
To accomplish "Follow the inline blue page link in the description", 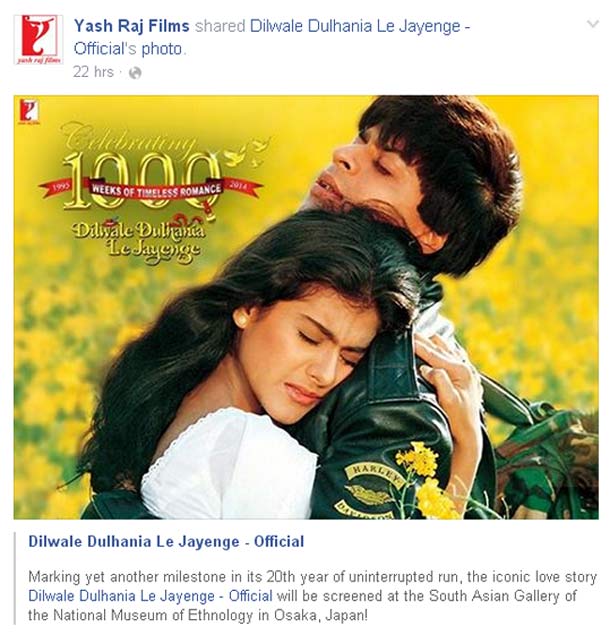I will (x=150, y=596).
